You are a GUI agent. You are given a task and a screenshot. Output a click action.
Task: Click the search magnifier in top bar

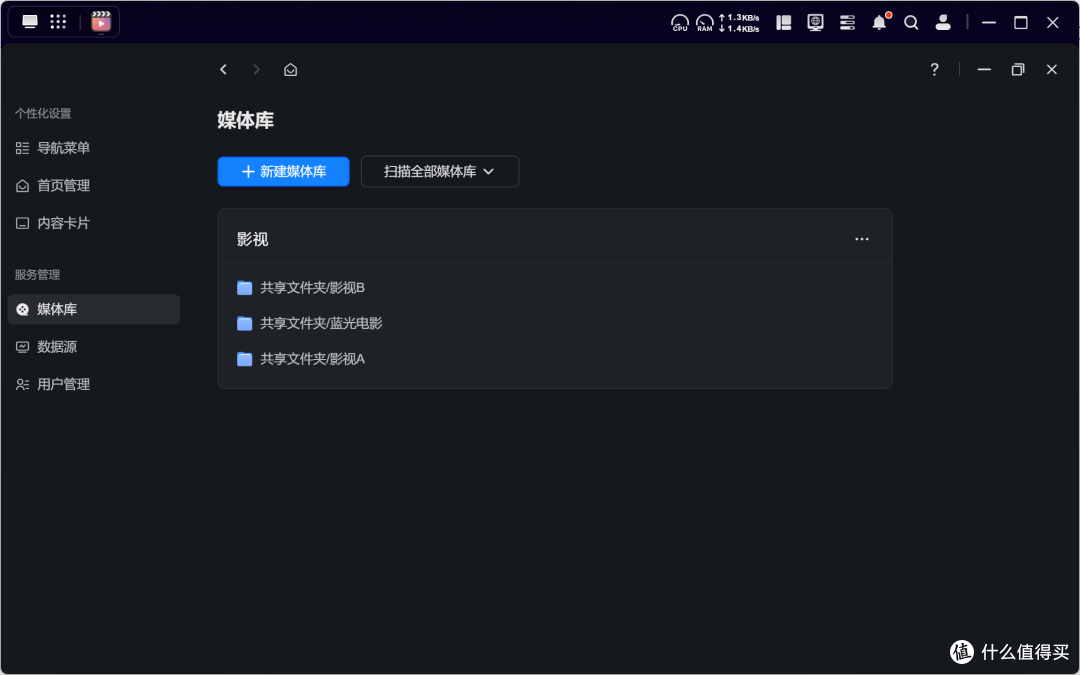coord(911,23)
